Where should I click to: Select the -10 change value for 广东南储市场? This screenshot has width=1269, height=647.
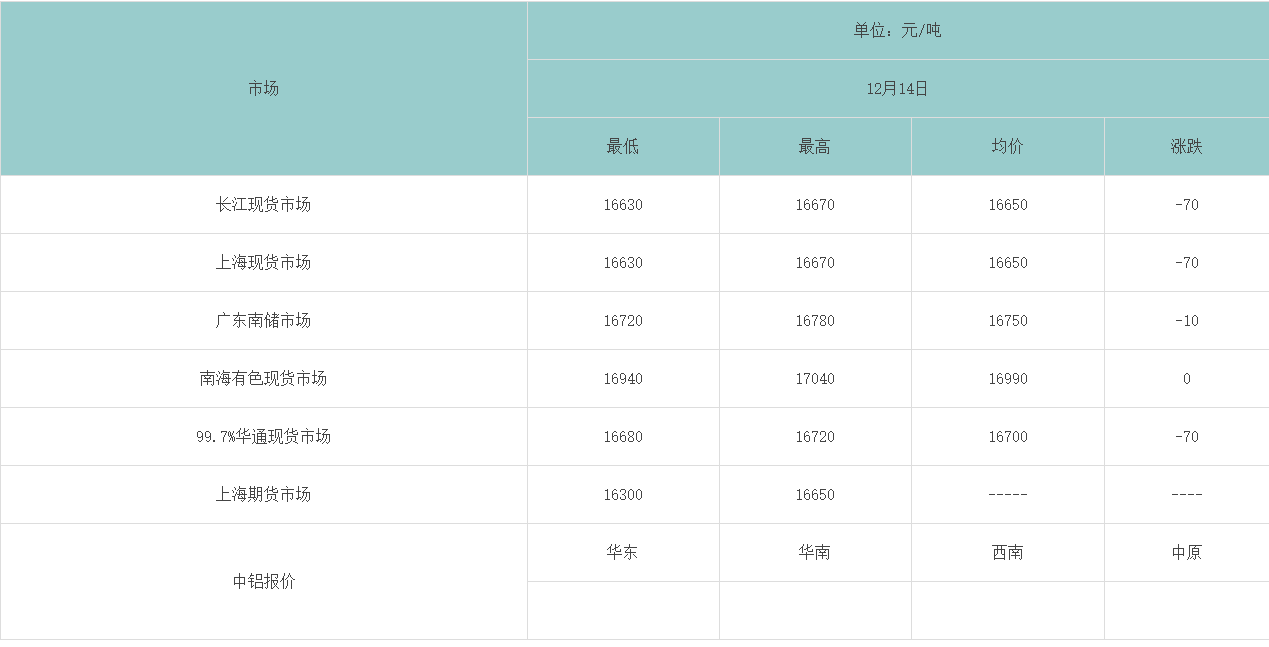(1186, 320)
